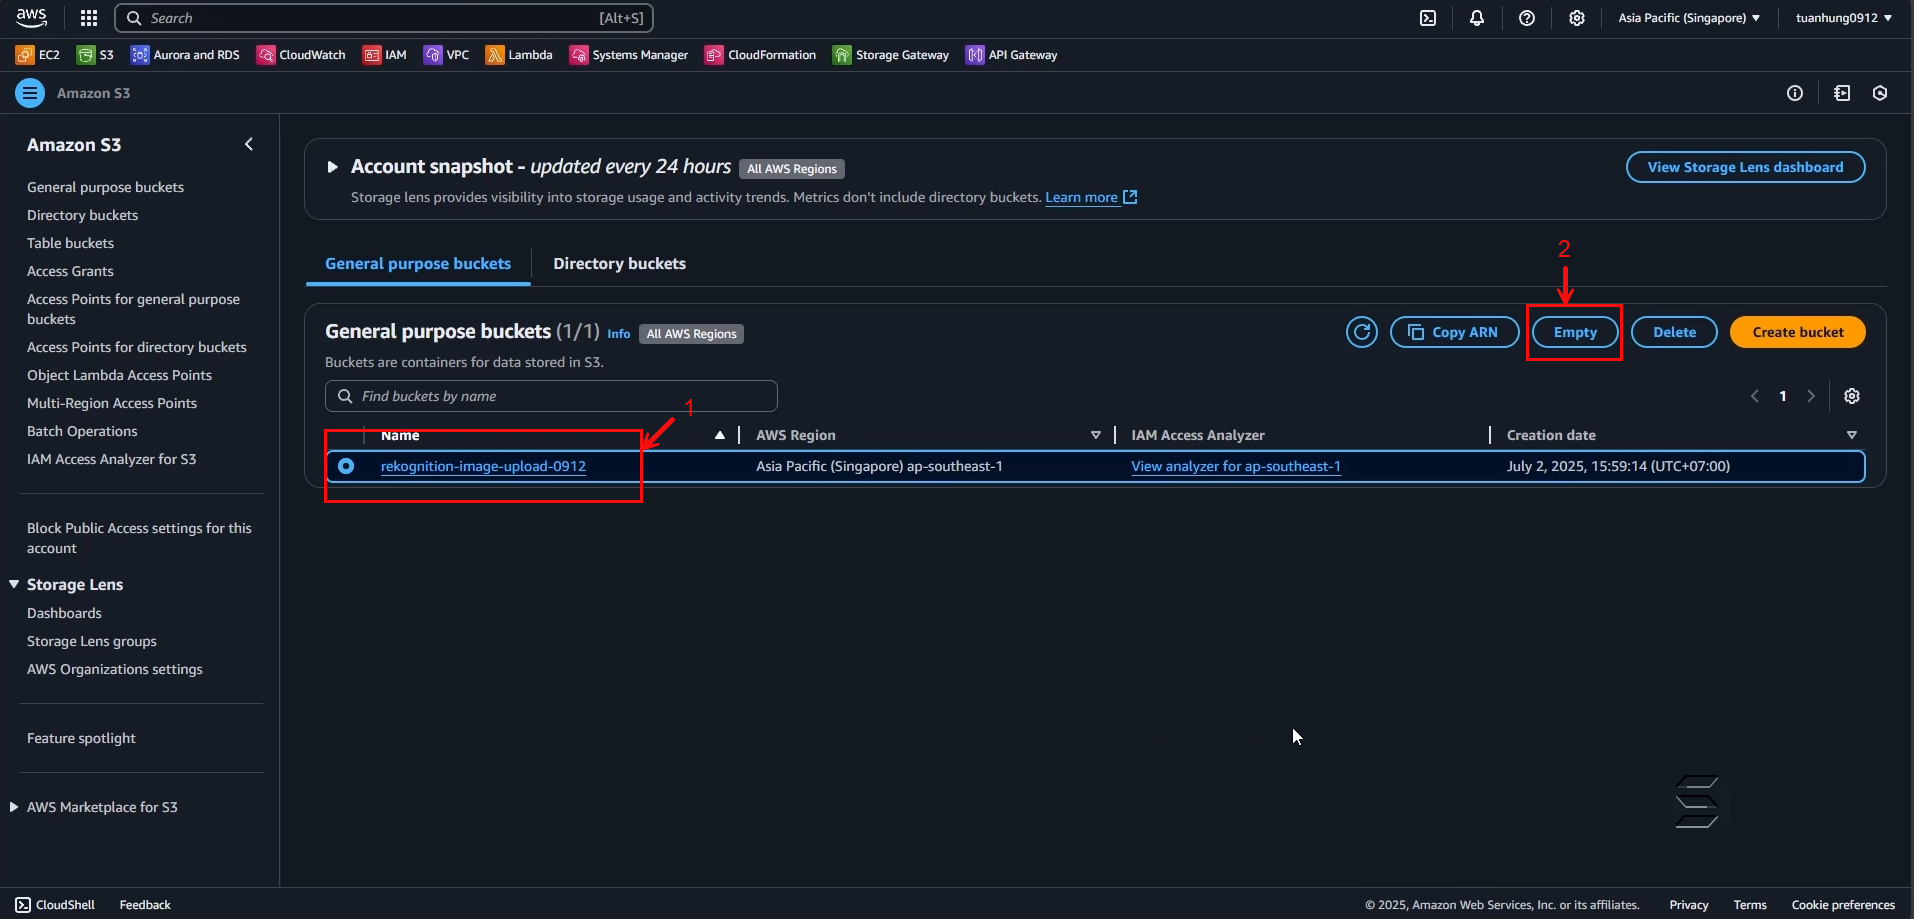The image size is (1914, 919).
Task: Open the services grid menu
Action: coord(89,18)
